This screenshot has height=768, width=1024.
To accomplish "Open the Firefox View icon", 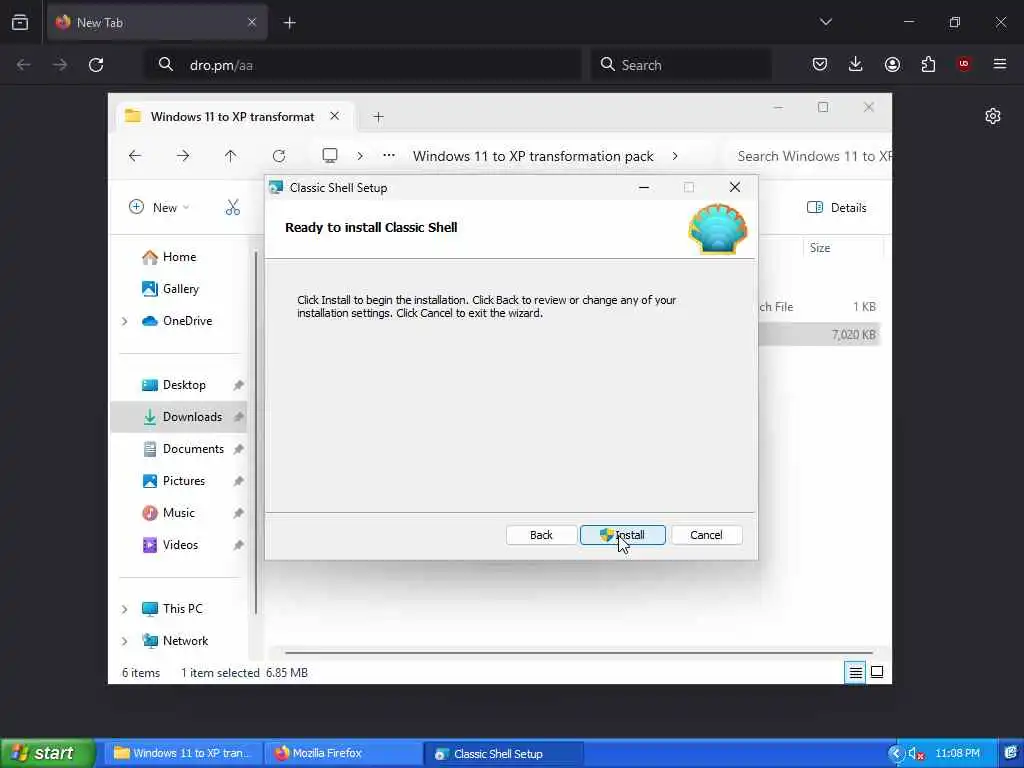I will click(20, 23).
